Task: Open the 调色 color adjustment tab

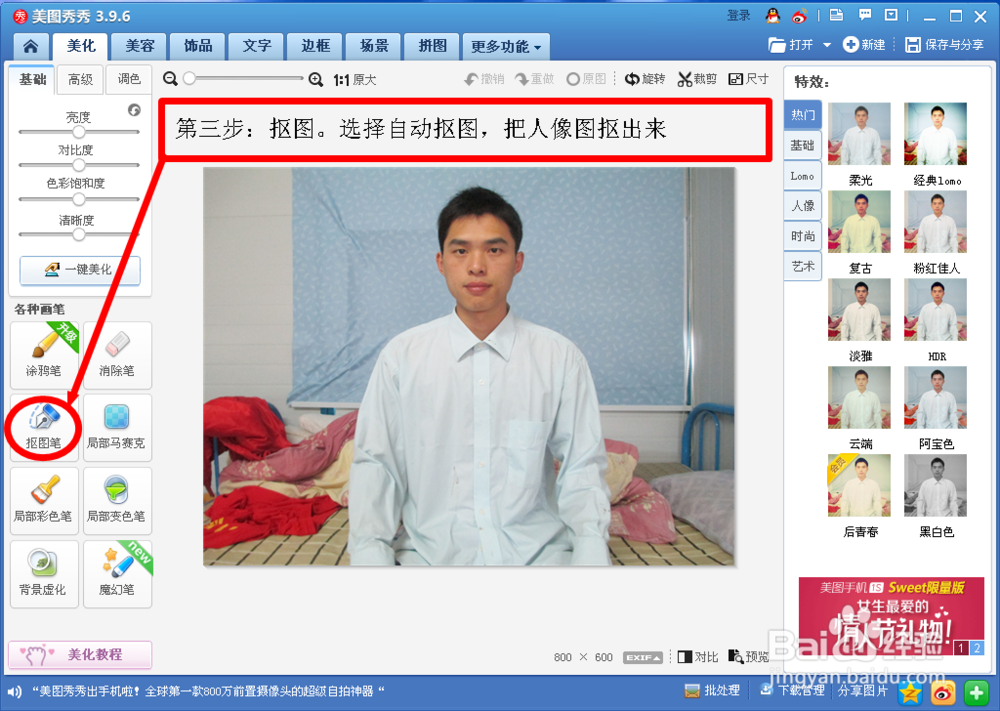Action: (128, 79)
